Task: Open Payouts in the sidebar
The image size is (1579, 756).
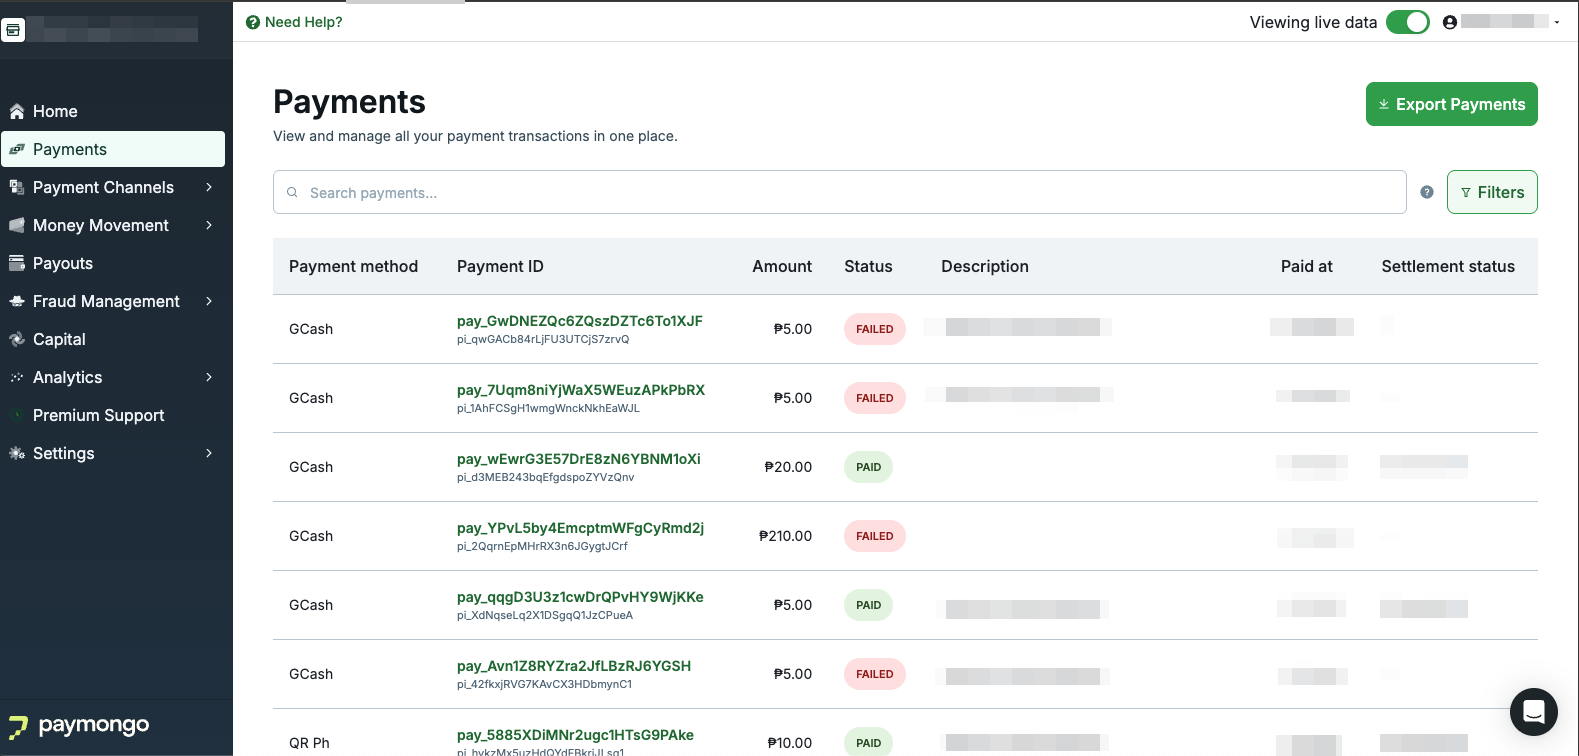Action: (113, 263)
